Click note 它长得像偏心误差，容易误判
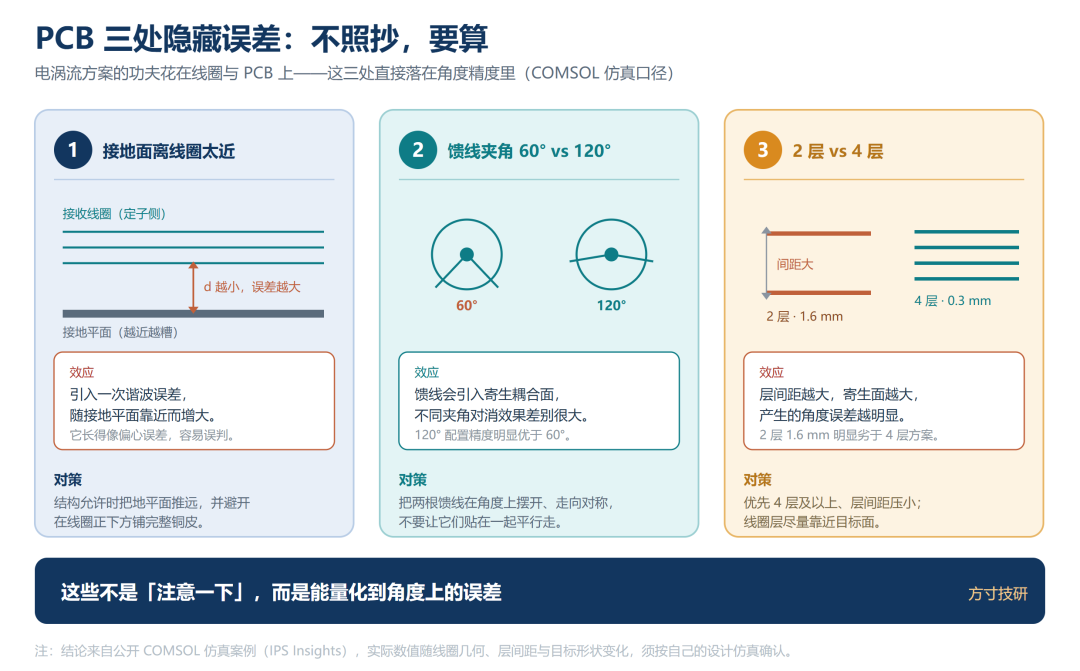 point(152,435)
